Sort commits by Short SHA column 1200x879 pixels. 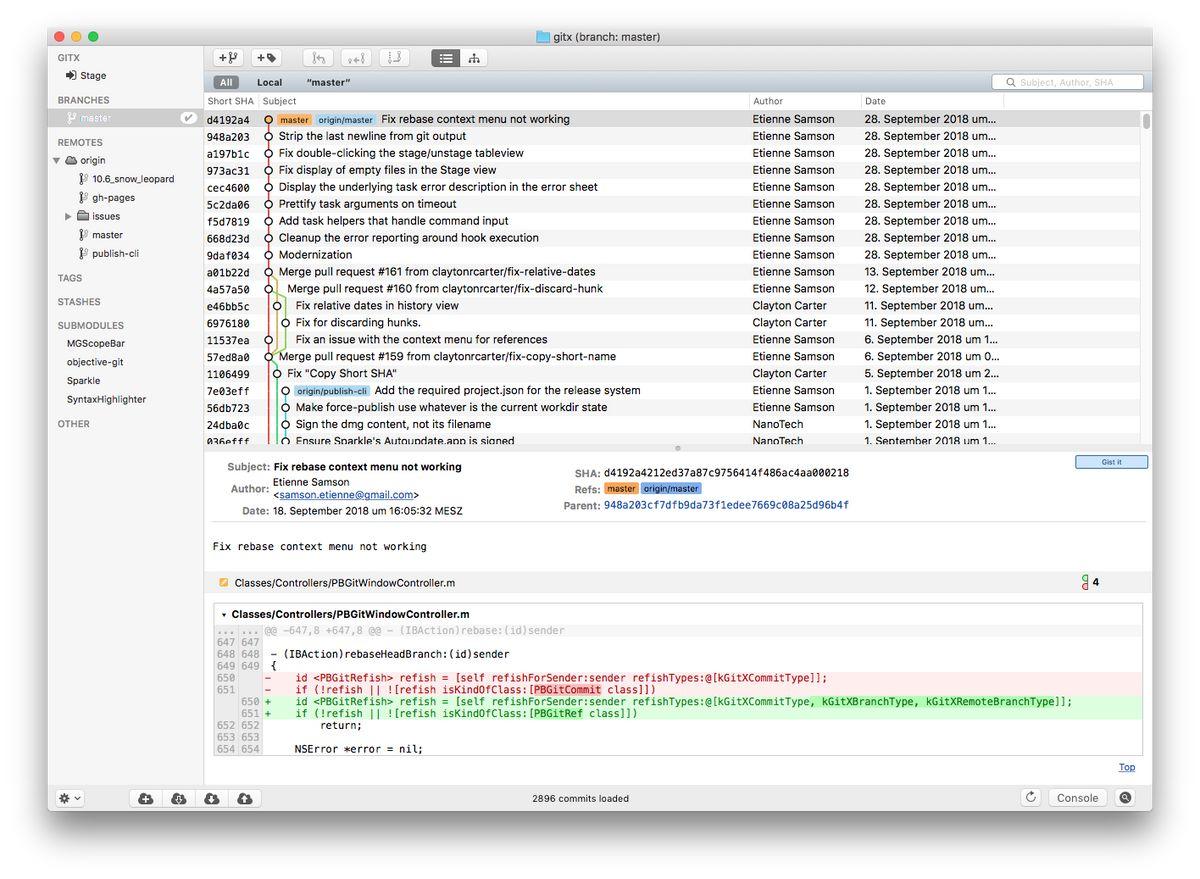(230, 101)
